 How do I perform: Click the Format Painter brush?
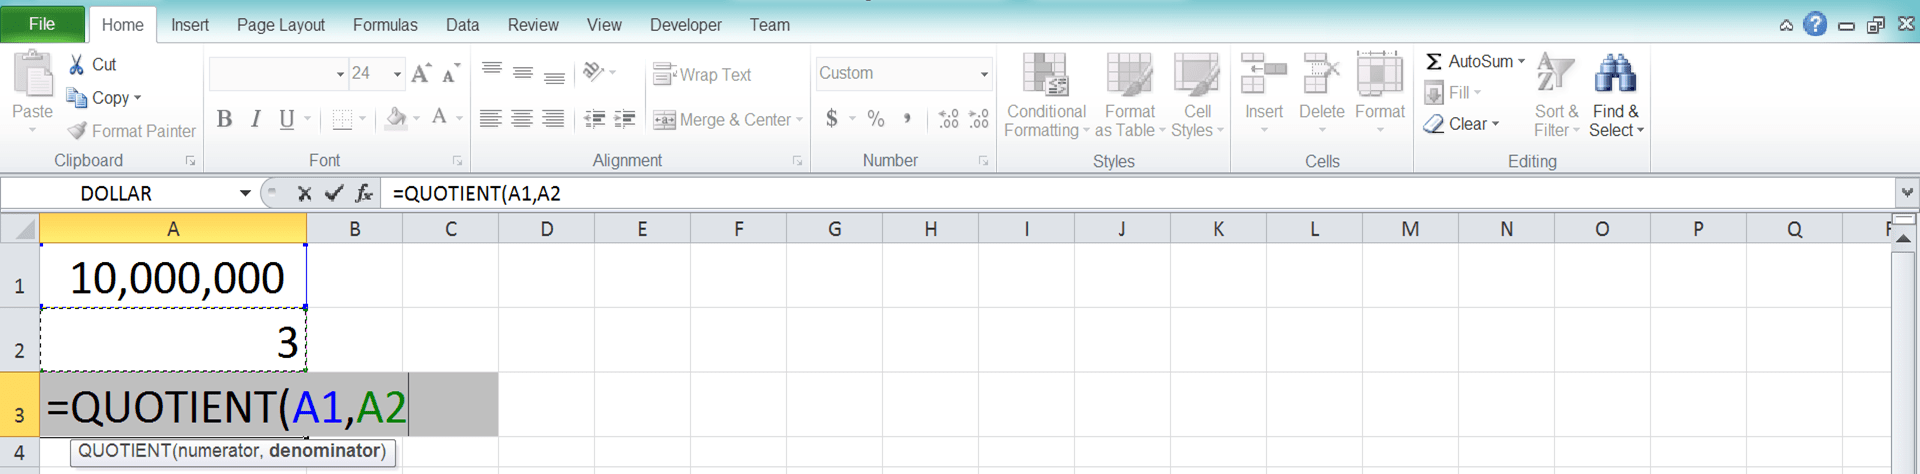tap(77, 131)
